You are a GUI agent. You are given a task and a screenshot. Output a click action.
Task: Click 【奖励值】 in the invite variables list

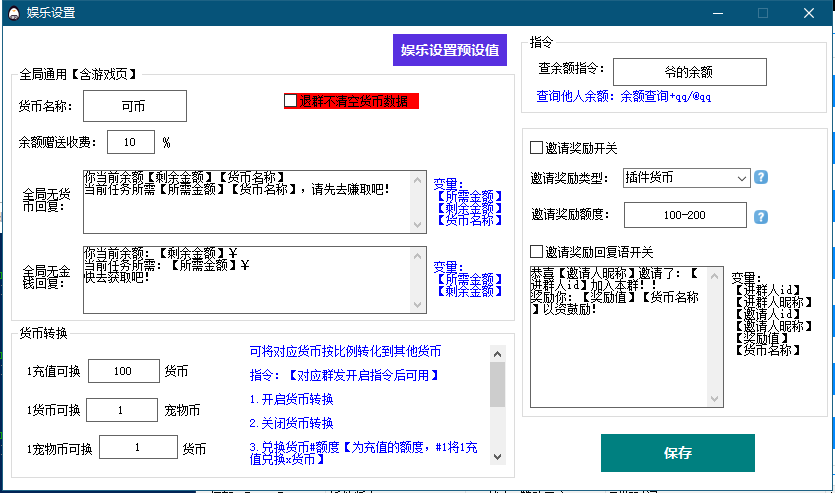(x=762, y=338)
